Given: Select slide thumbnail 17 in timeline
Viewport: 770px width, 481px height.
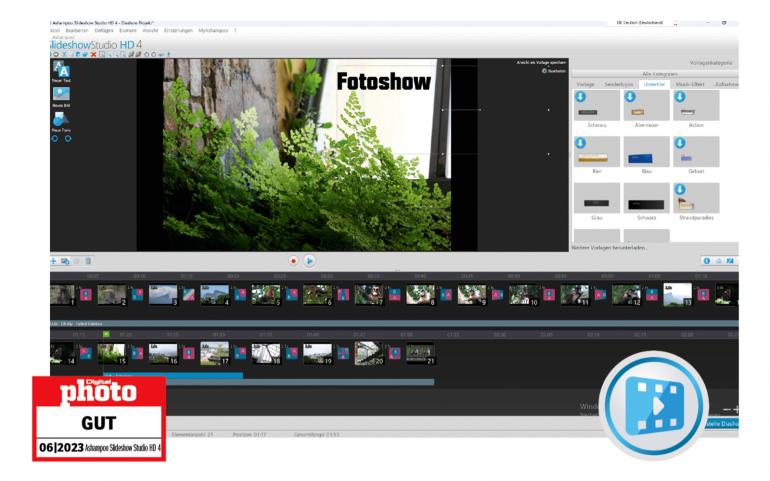Looking at the screenshot, I should [x=215, y=353].
